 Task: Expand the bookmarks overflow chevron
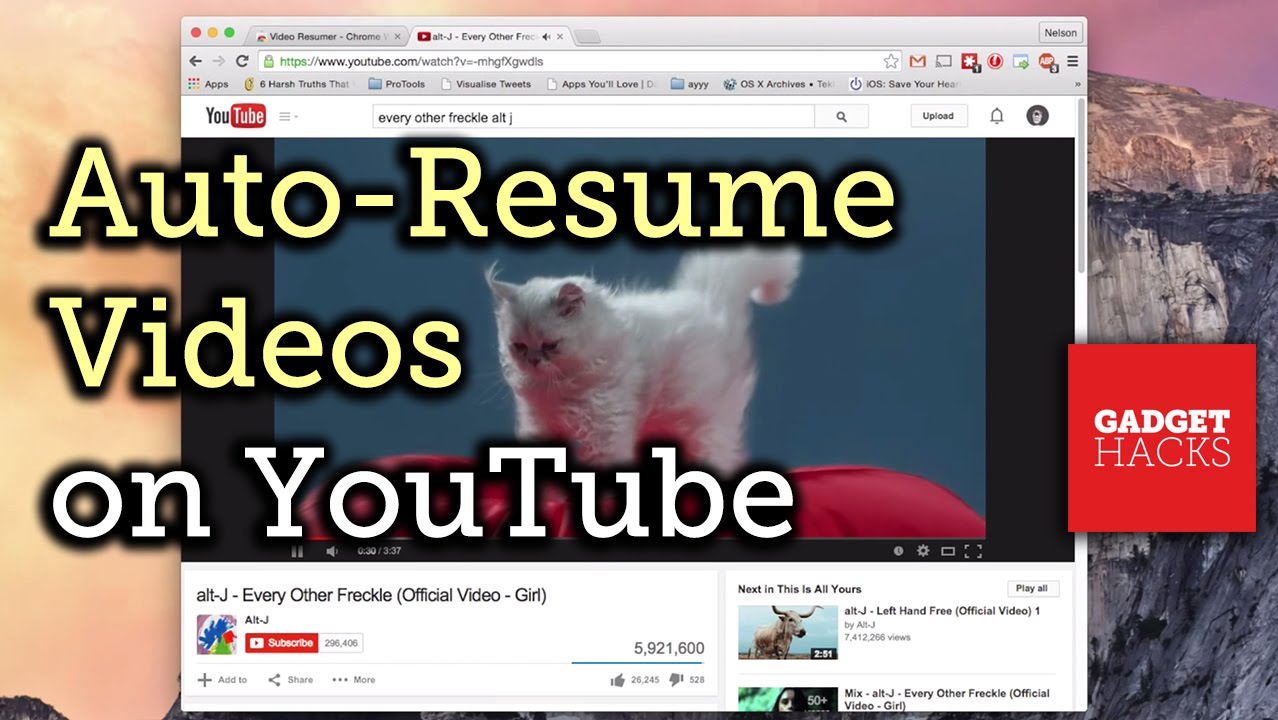[x=1077, y=85]
